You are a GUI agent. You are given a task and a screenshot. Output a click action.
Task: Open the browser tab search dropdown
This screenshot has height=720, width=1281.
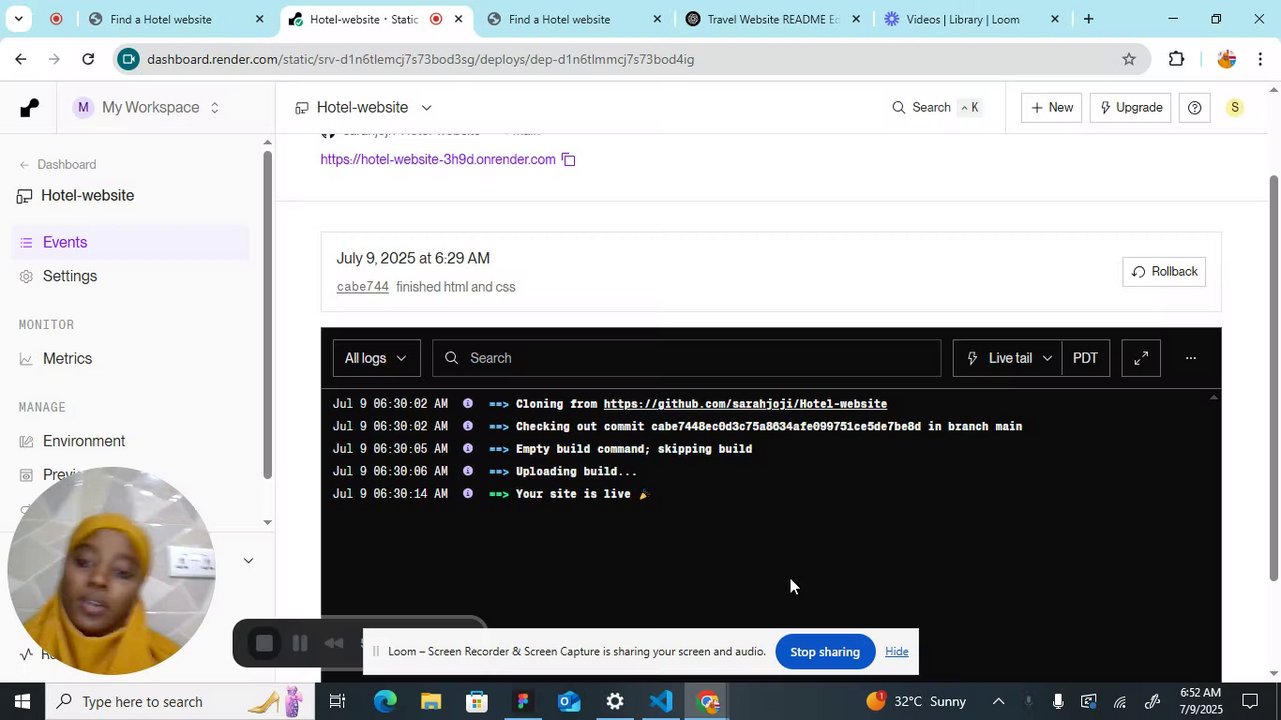(18, 19)
